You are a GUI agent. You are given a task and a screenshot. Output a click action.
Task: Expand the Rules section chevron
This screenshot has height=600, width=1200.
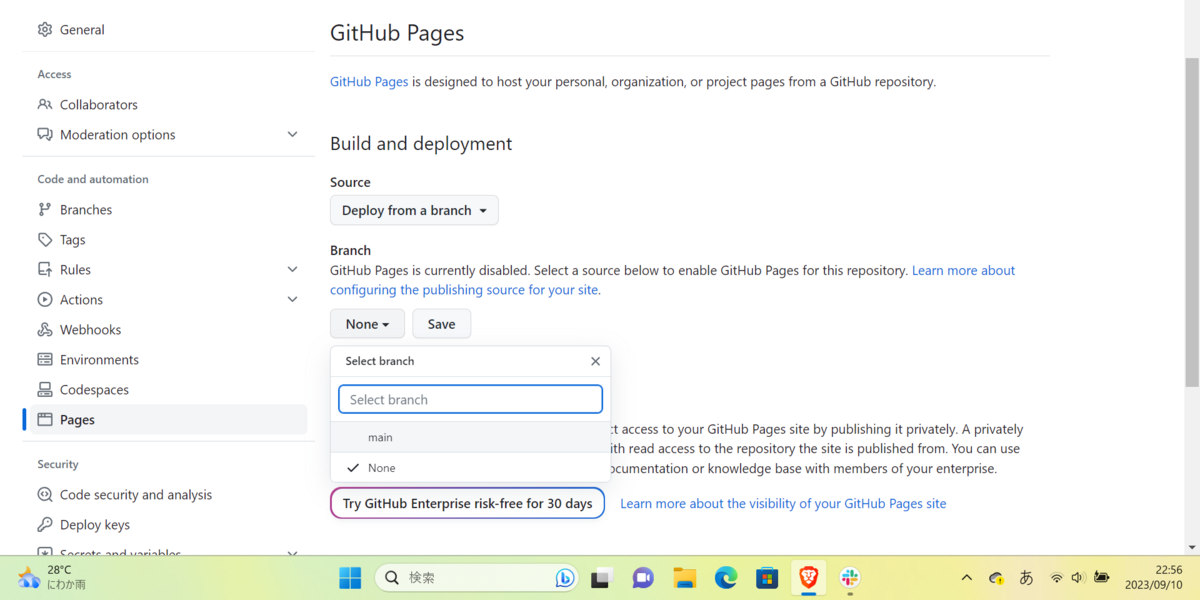(292, 269)
